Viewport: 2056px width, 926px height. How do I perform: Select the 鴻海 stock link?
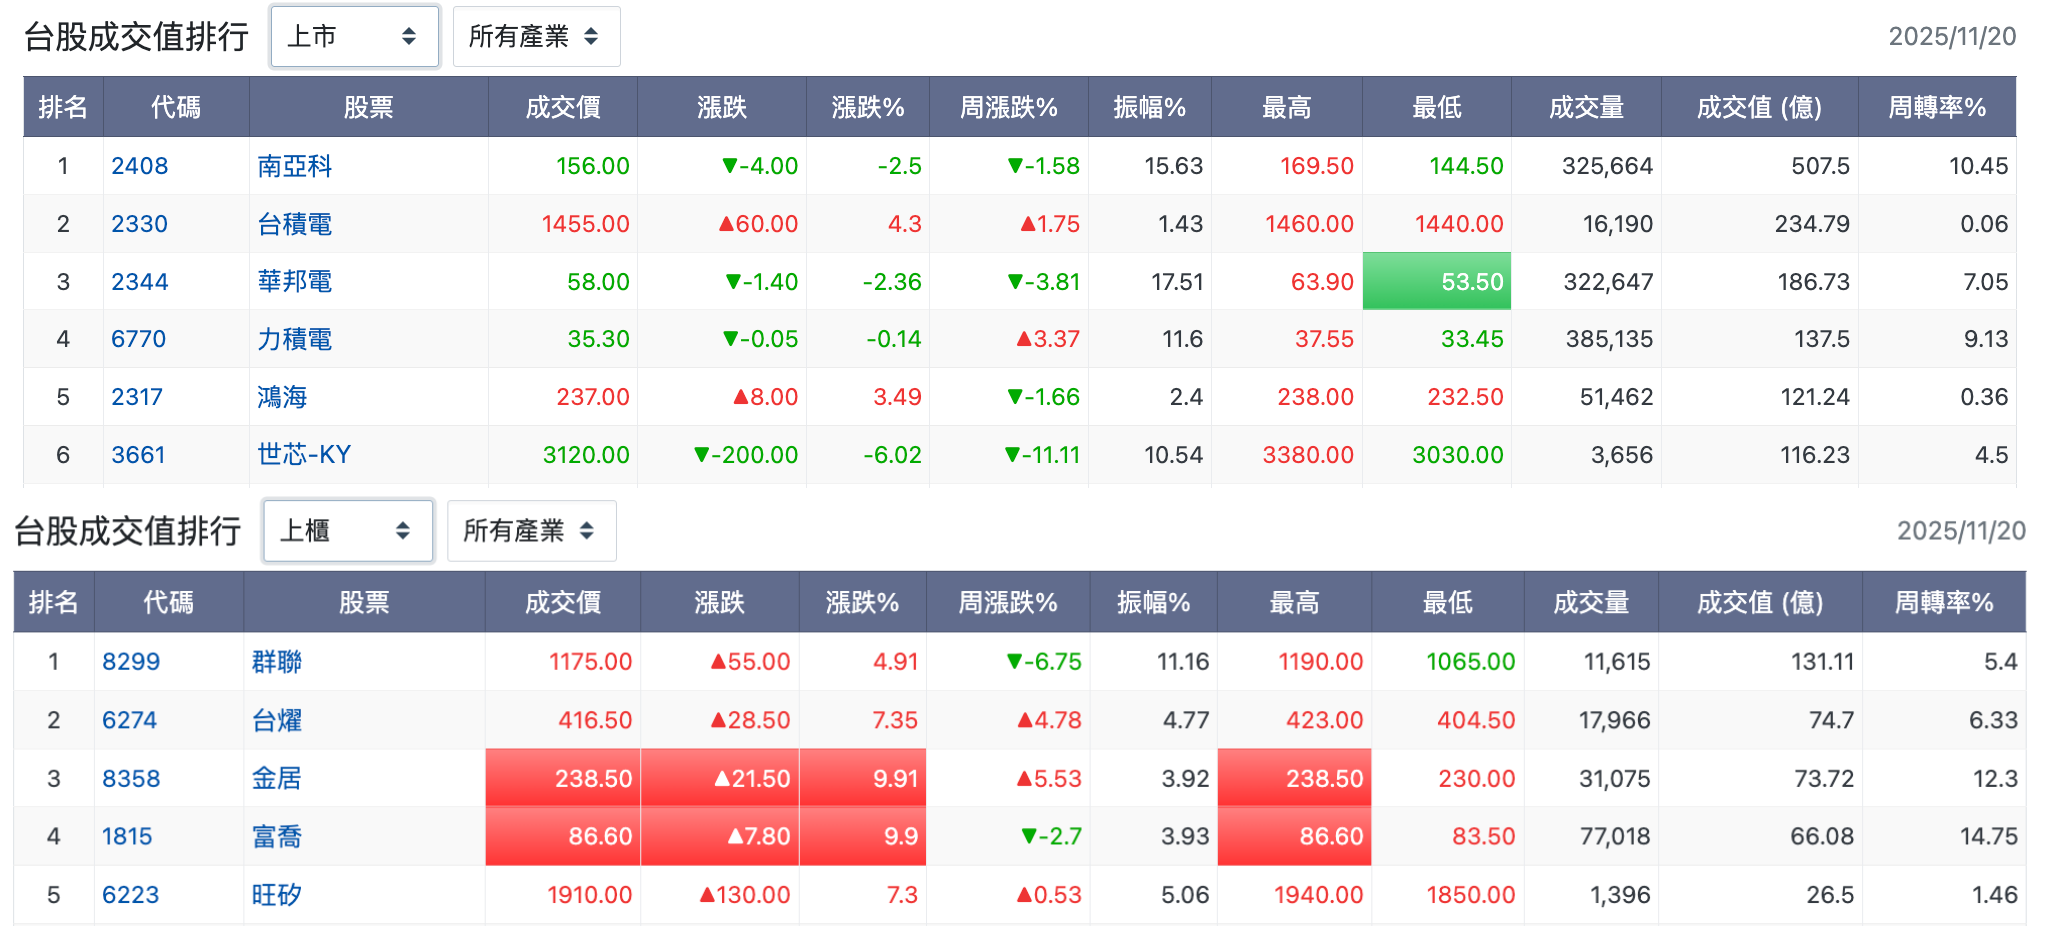point(282,397)
